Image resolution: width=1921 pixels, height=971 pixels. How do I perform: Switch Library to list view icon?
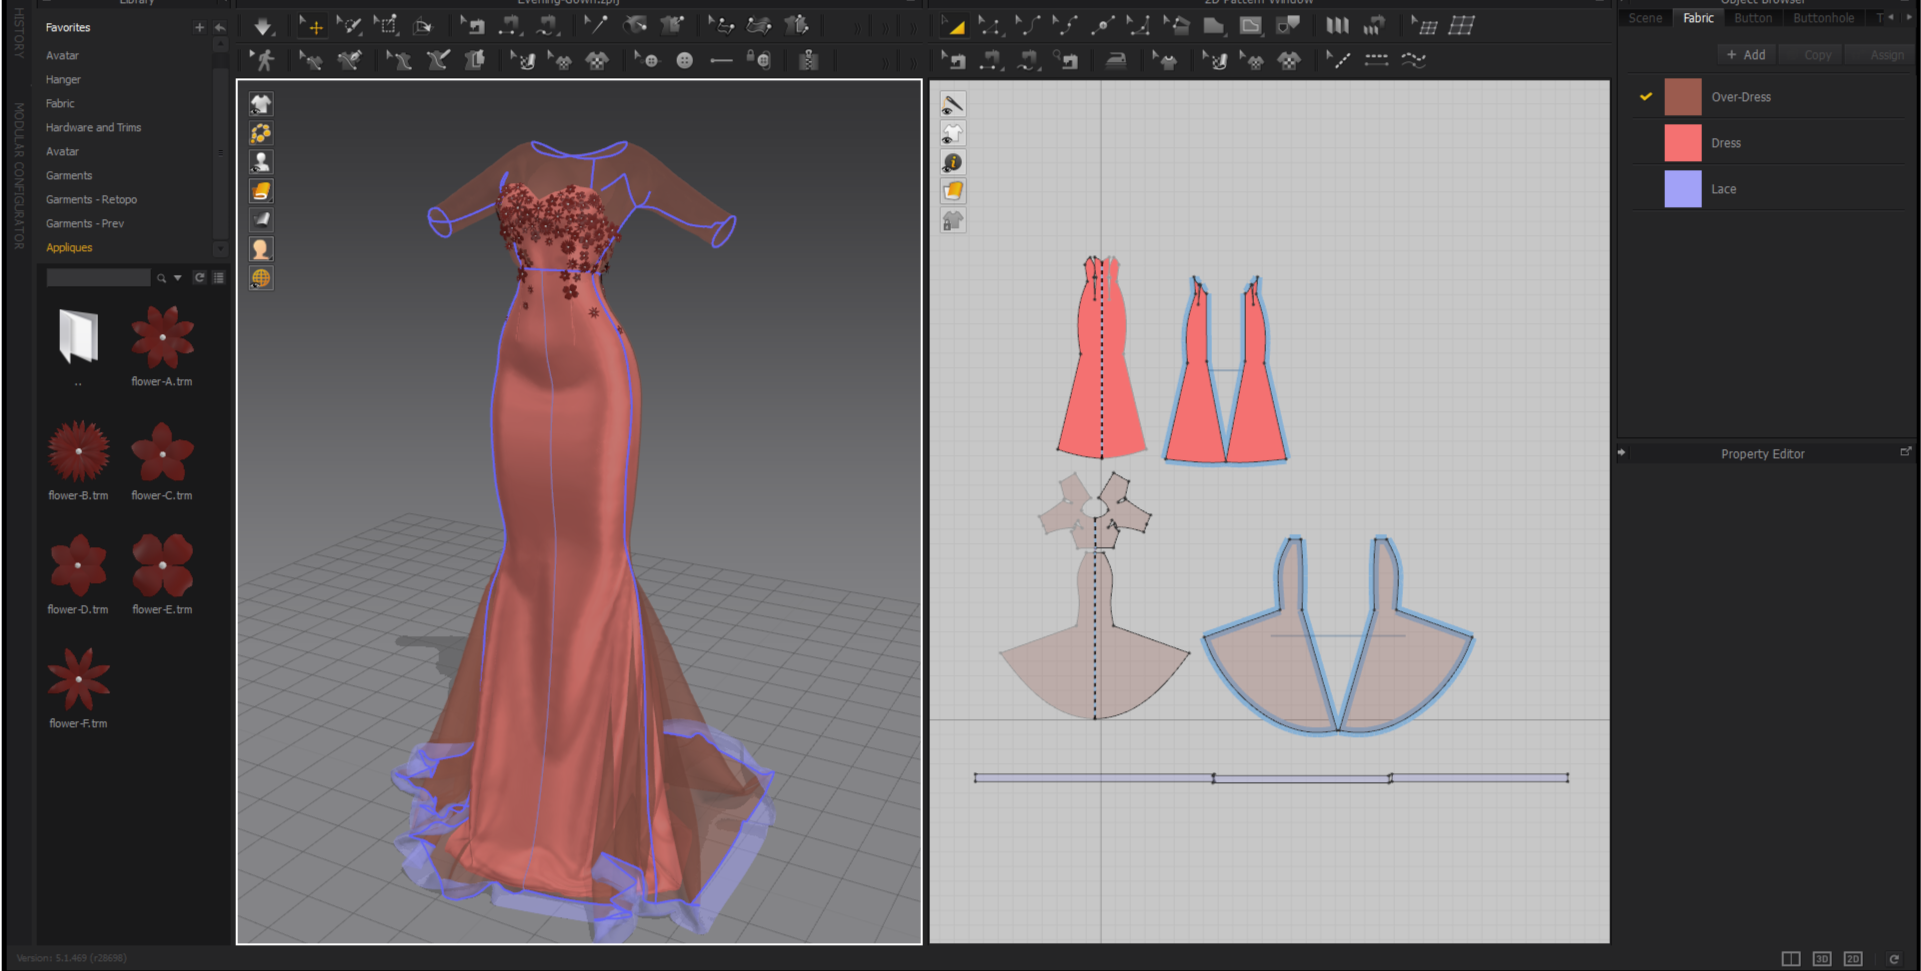pyautogui.click(x=218, y=278)
